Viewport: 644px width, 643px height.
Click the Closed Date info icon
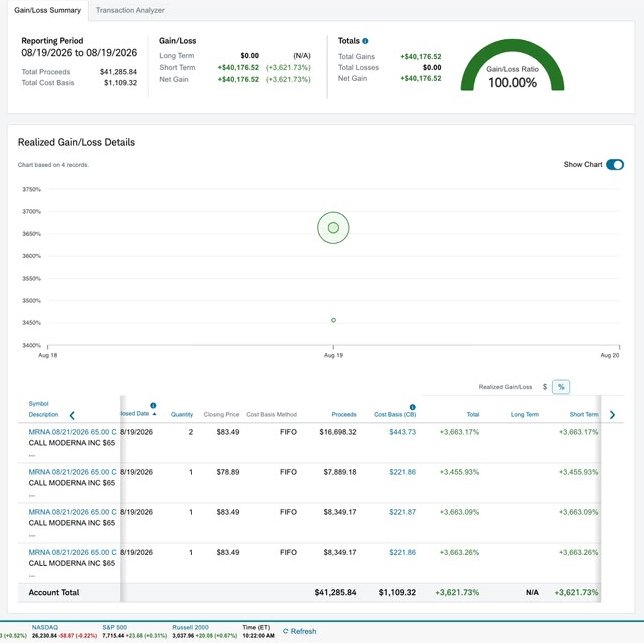pyautogui.click(x=153, y=405)
